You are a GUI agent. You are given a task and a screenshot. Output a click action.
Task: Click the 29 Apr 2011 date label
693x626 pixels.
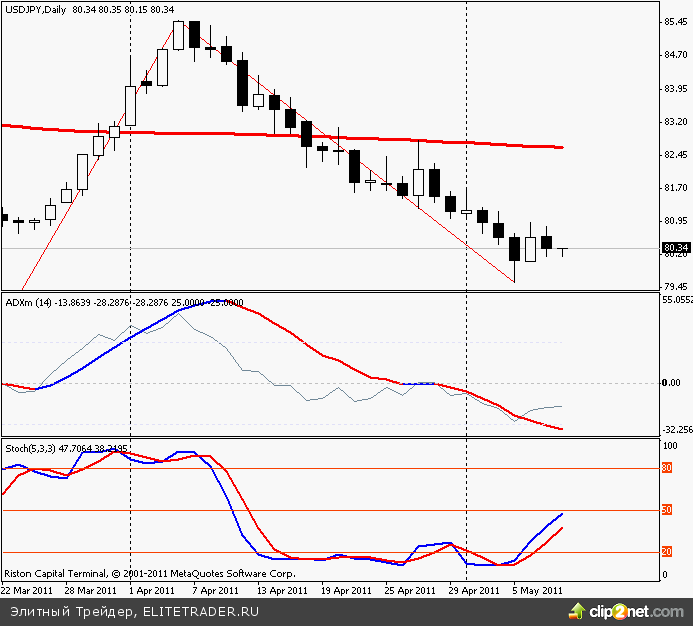(474, 590)
